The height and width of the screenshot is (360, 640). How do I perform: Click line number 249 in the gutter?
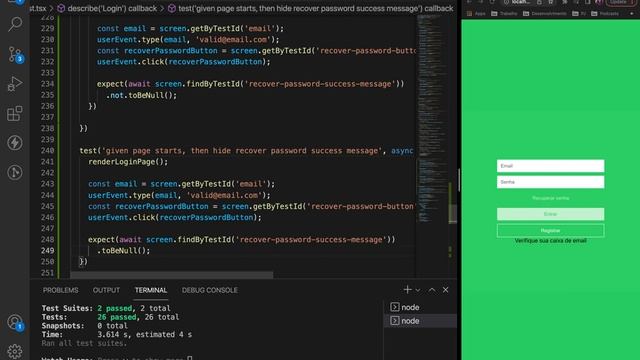(x=47, y=250)
